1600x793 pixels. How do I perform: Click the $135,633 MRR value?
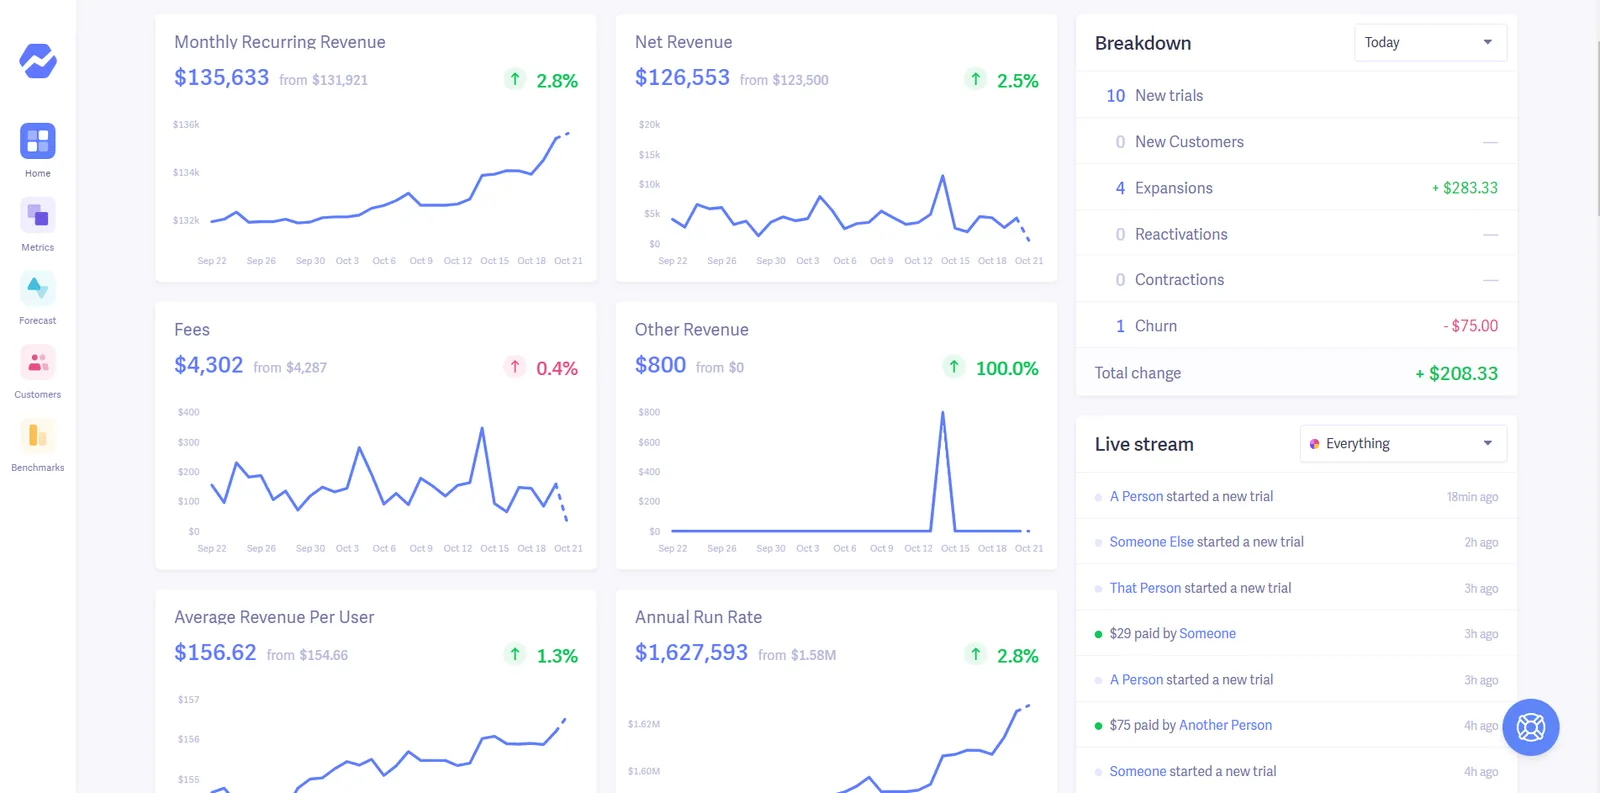pyautogui.click(x=222, y=77)
